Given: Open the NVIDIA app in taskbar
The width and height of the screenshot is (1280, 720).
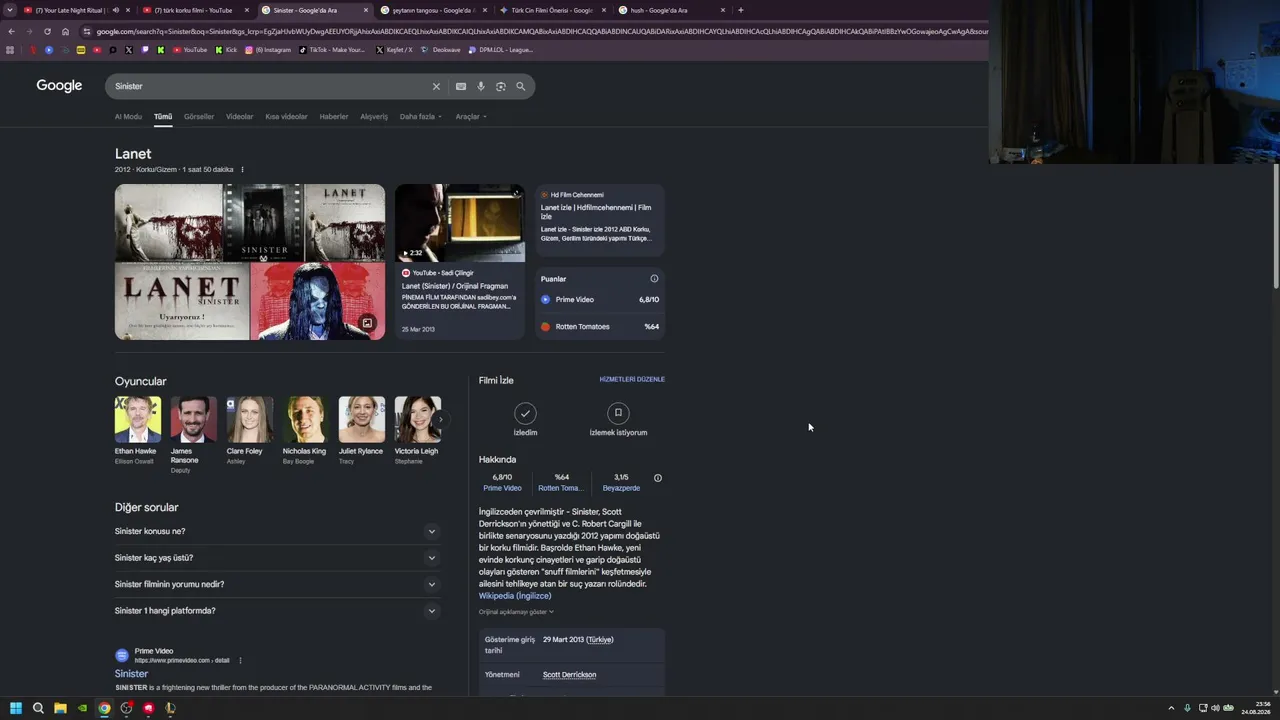Looking at the screenshot, I should (x=82, y=708).
